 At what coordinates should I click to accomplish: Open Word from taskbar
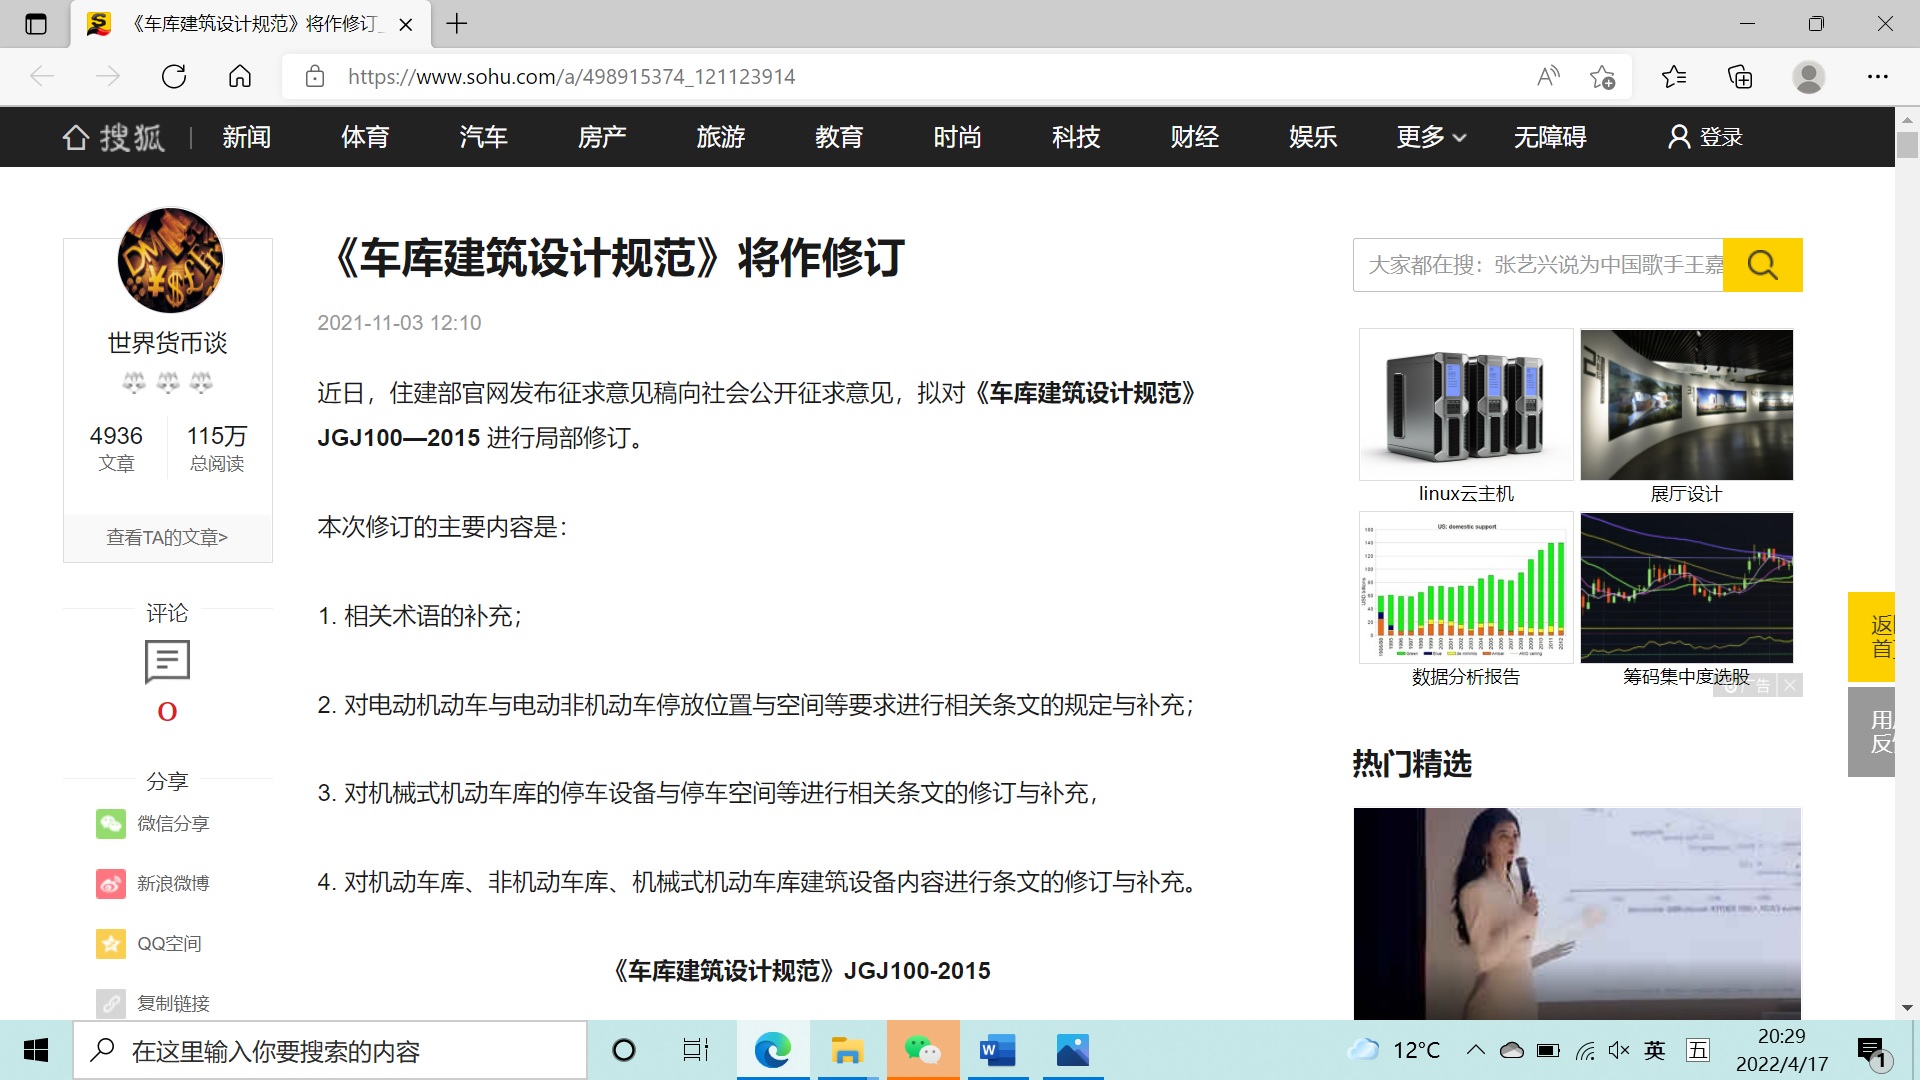pyautogui.click(x=998, y=1050)
